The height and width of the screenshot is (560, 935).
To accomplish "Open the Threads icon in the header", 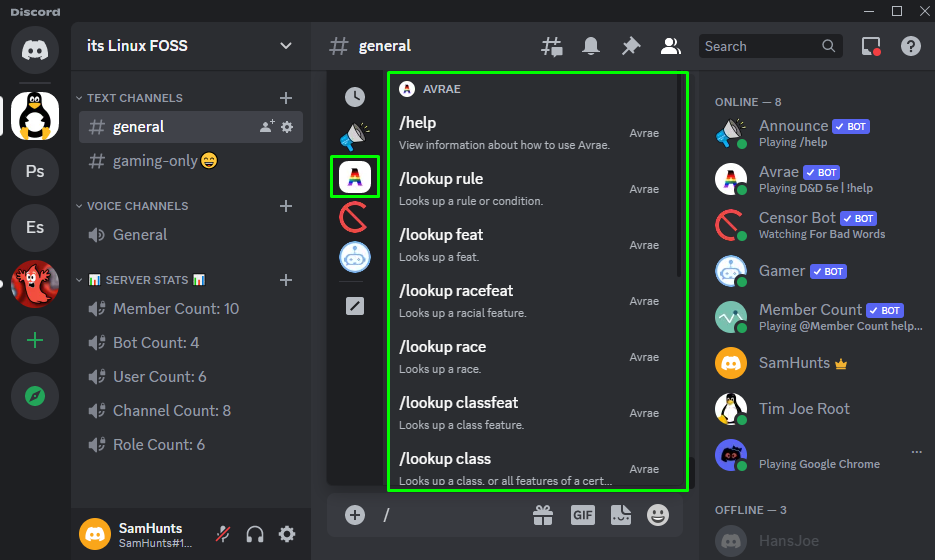I will [x=552, y=47].
